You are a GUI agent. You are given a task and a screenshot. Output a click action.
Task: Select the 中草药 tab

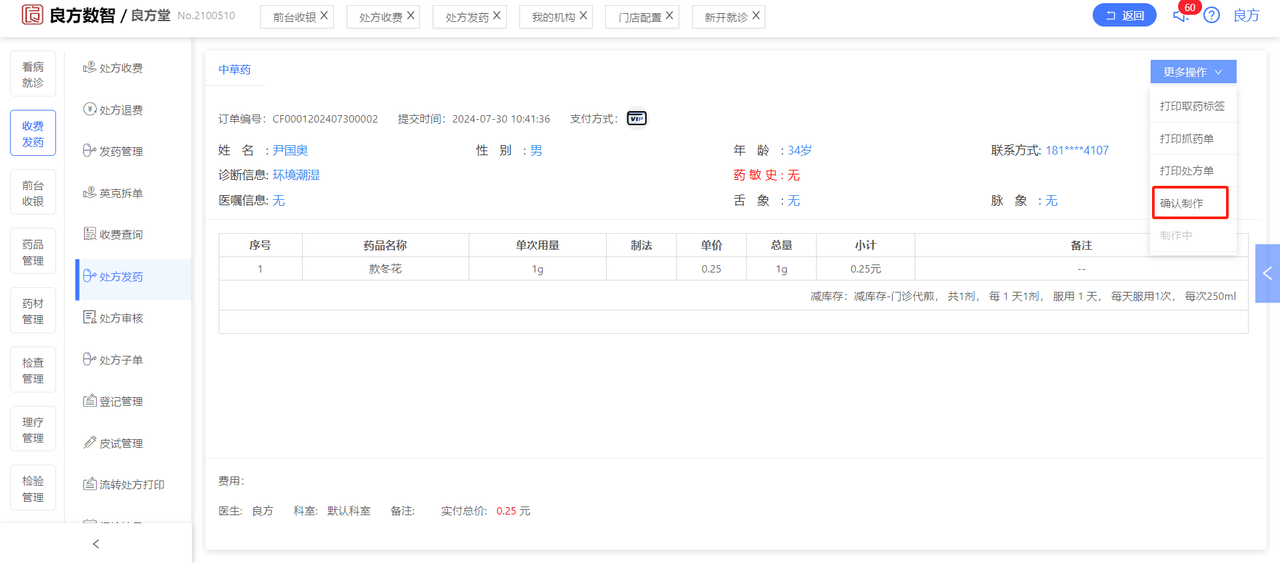coord(235,70)
